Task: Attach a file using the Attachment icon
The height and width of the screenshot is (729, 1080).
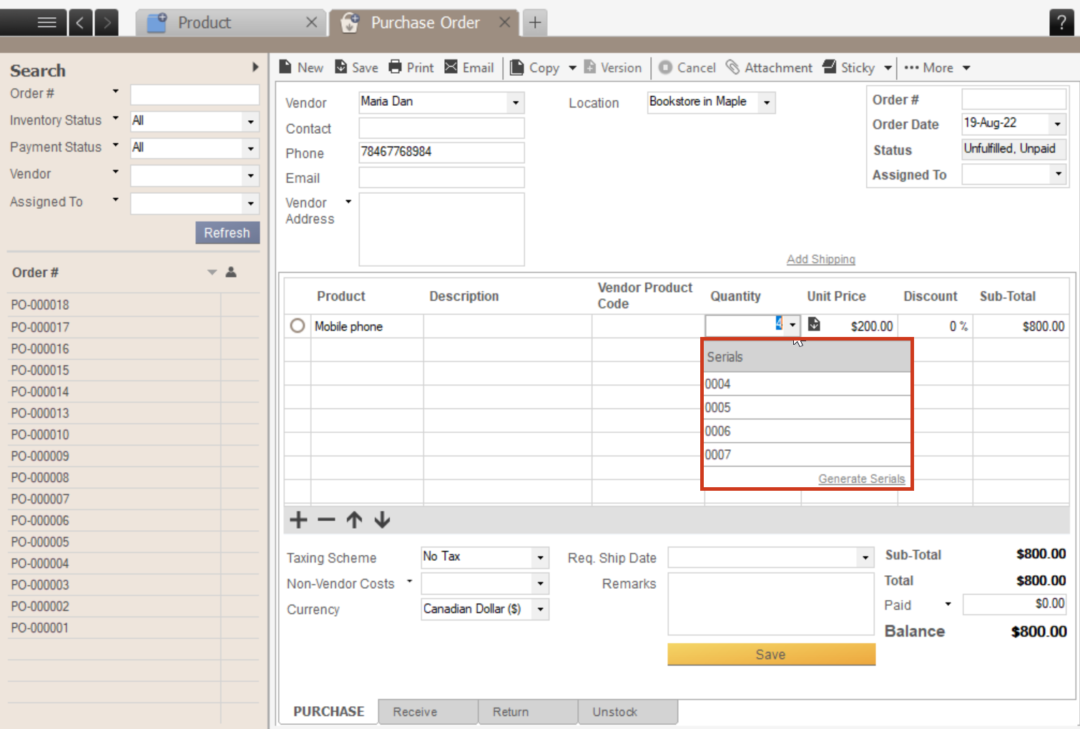Action: (x=770, y=67)
